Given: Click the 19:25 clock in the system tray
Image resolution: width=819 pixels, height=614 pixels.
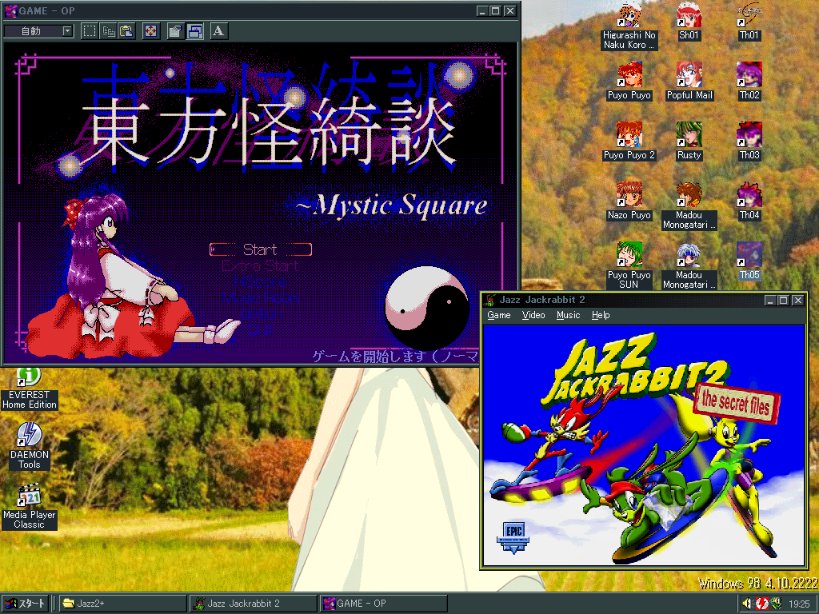Looking at the screenshot, I should click(x=799, y=604).
